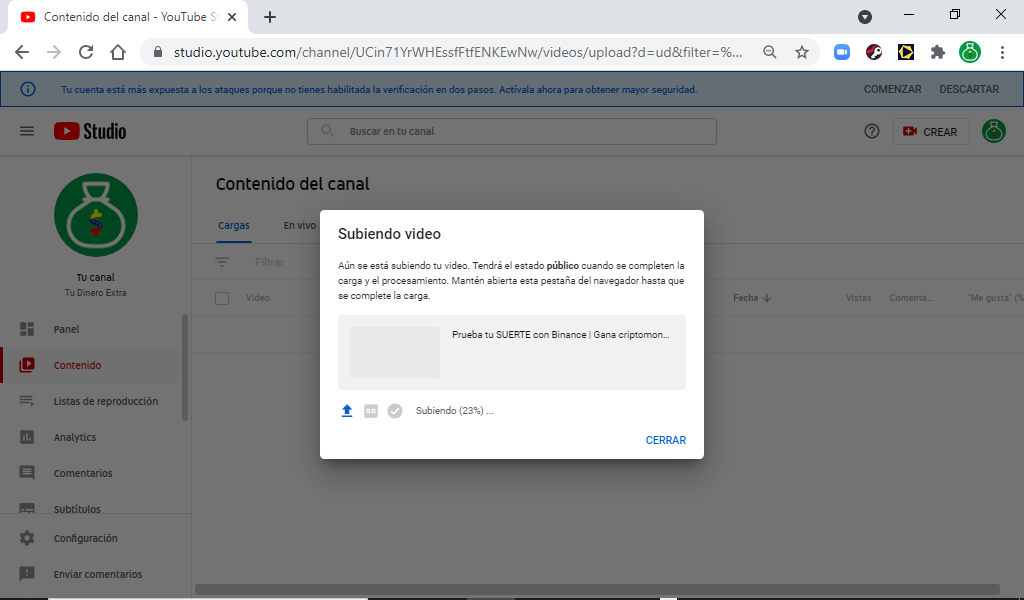This screenshot has width=1024, height=600.
Task: Sort by Fecha column arrow
Action: [767, 298]
